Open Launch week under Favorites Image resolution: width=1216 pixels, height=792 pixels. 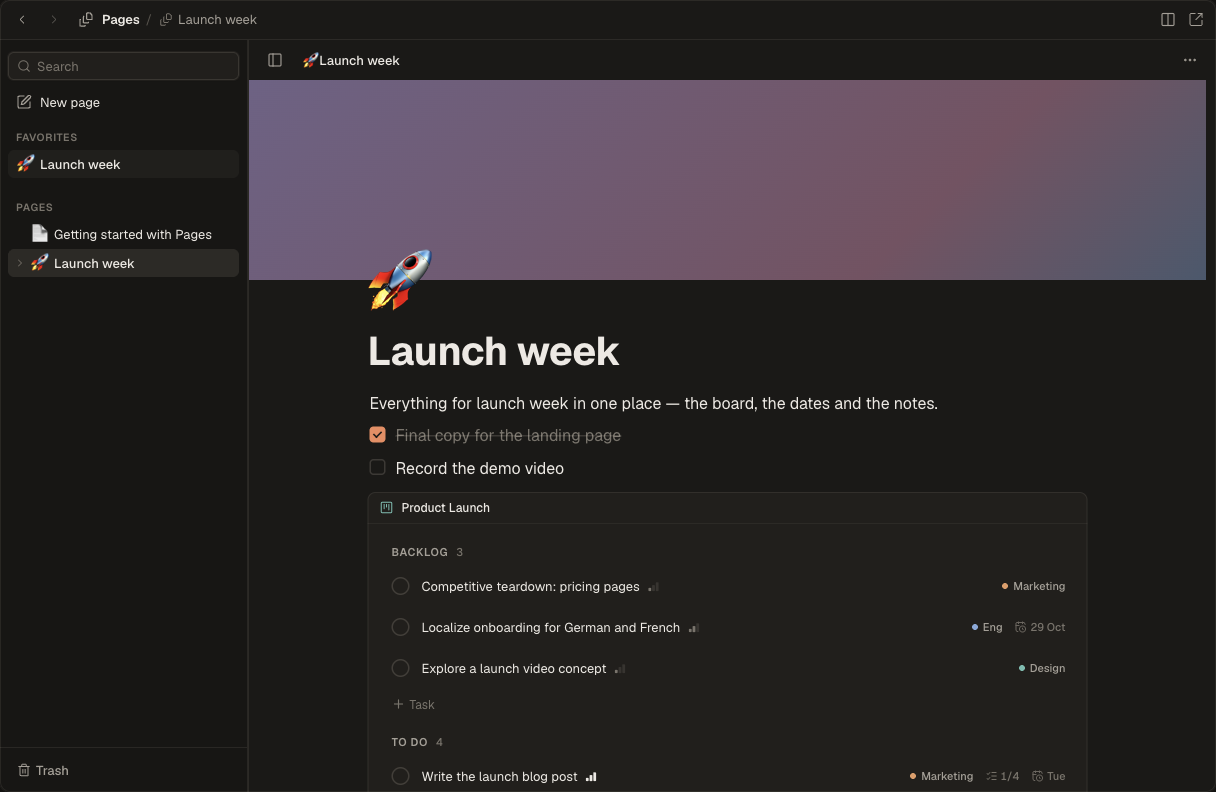(123, 164)
